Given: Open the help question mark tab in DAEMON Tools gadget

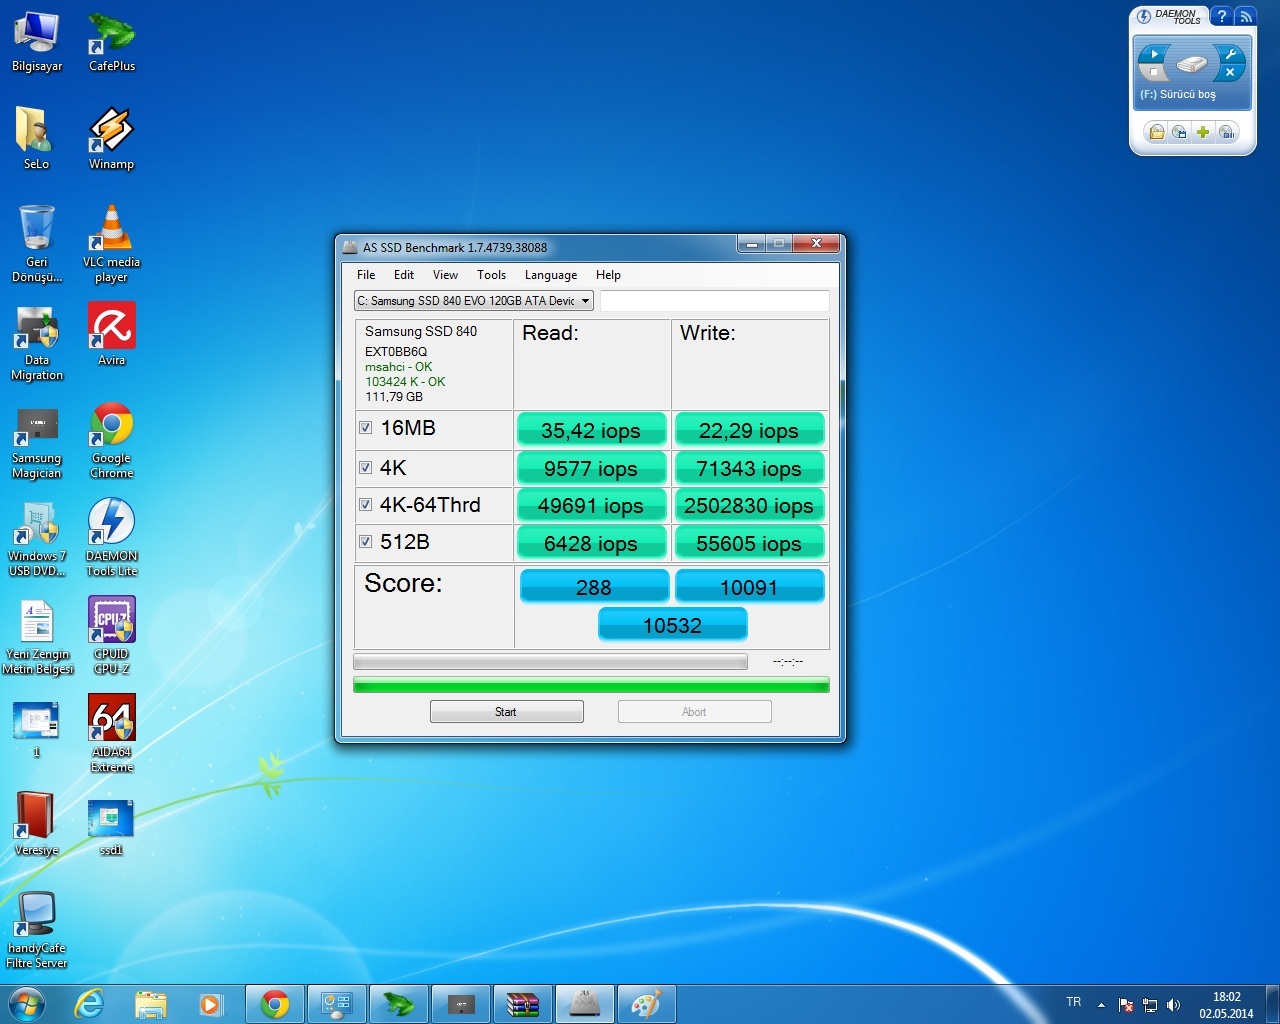Looking at the screenshot, I should click(1221, 16).
